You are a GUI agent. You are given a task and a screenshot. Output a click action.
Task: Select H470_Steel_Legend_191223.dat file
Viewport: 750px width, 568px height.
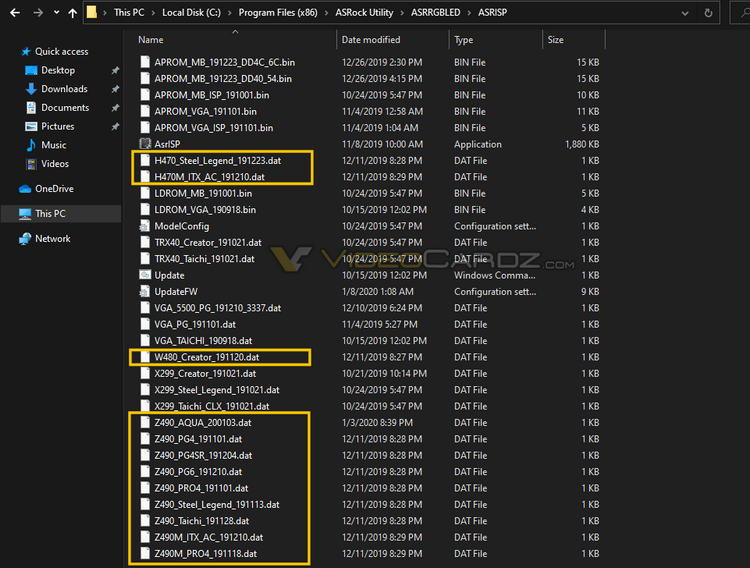coord(218,161)
